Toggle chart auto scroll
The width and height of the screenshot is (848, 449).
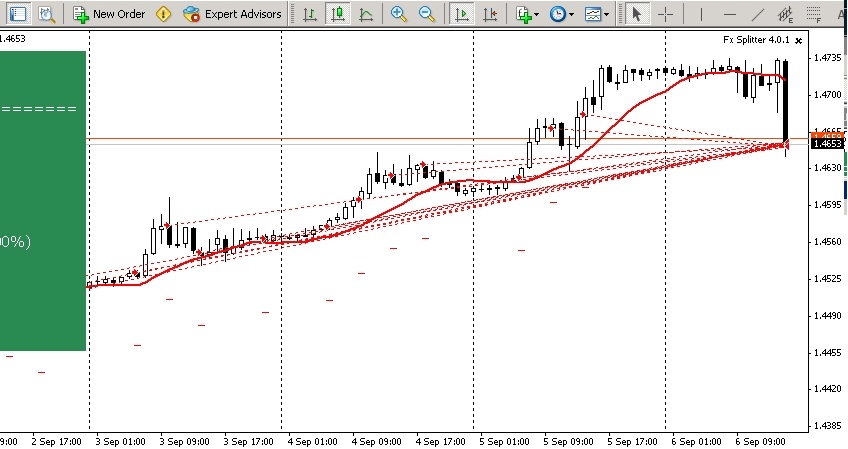tap(461, 14)
